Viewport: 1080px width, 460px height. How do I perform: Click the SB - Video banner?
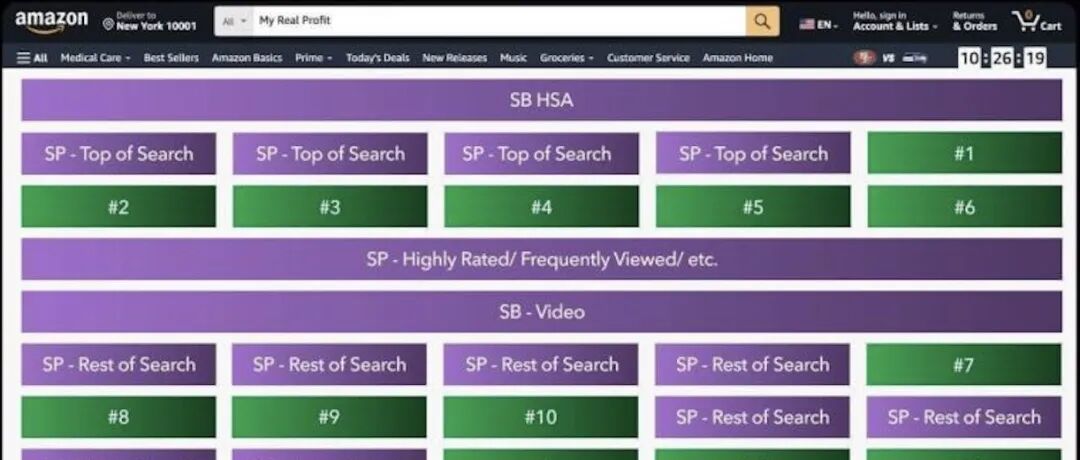pyautogui.click(x=541, y=311)
